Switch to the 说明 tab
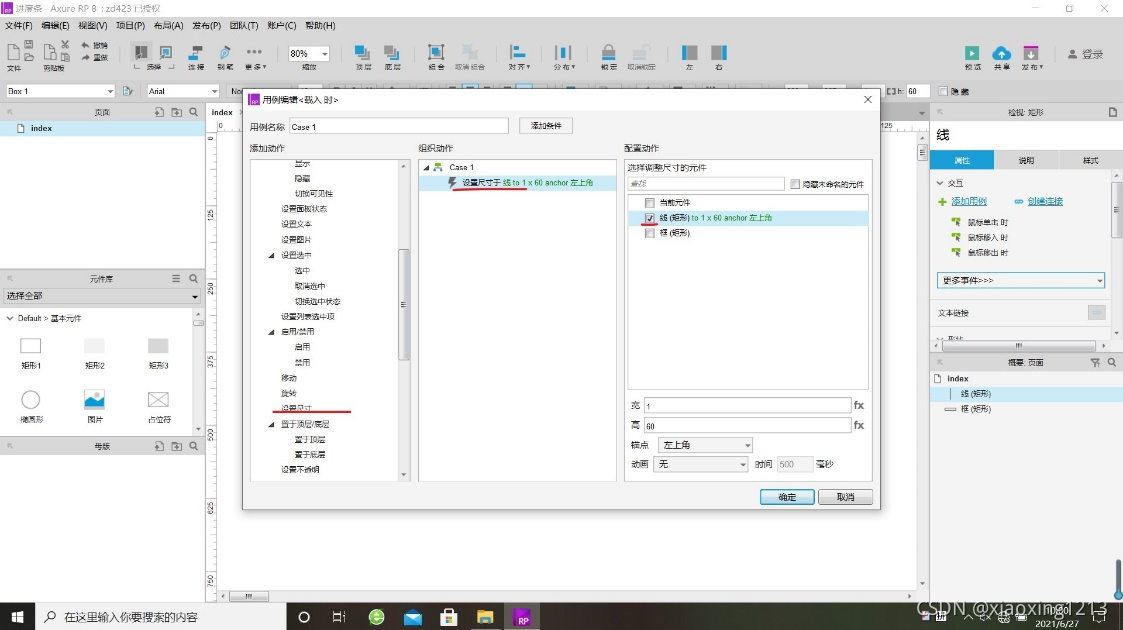Viewport: 1123px width, 630px height. pos(1026,160)
